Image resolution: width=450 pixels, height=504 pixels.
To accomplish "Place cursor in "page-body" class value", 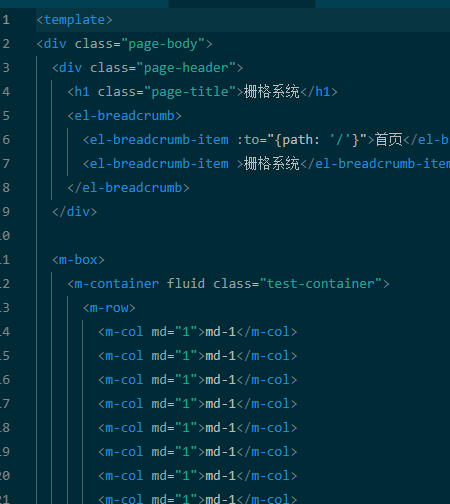I will click(x=163, y=44).
